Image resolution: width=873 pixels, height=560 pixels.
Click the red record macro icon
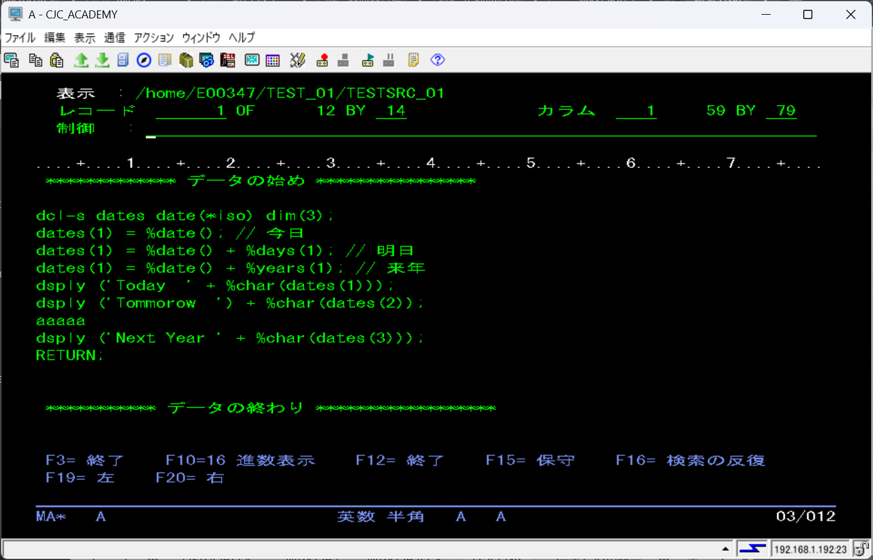pyautogui.click(x=322, y=60)
